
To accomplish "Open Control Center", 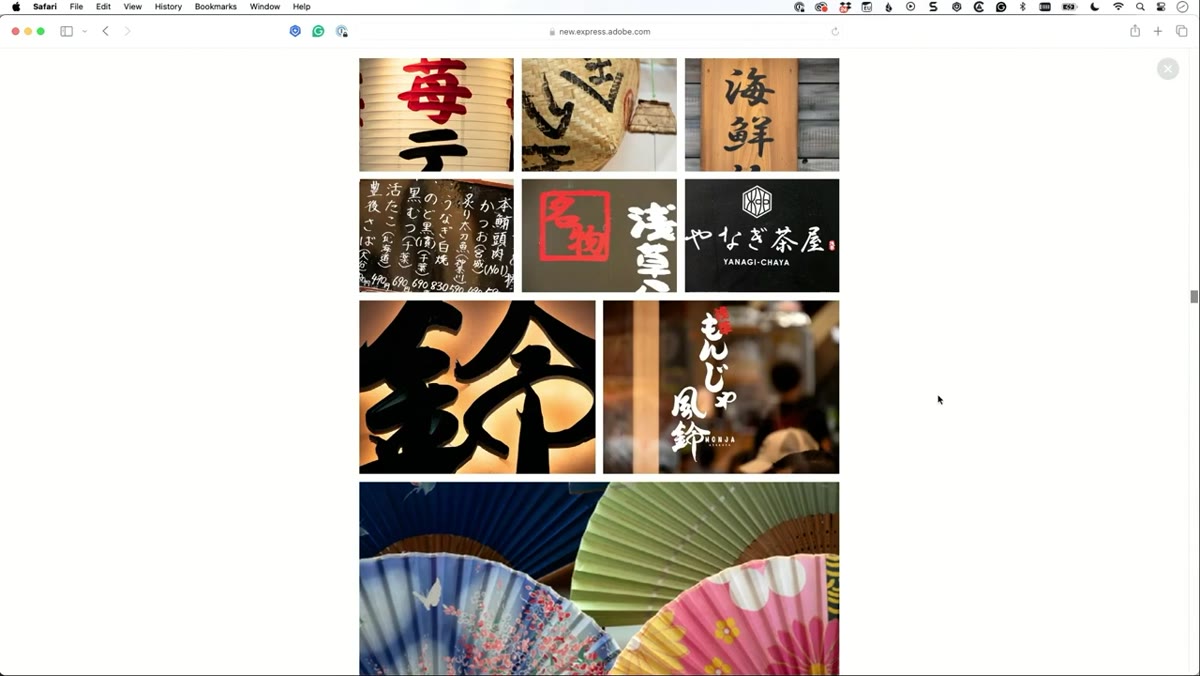I will [x=1161, y=6].
